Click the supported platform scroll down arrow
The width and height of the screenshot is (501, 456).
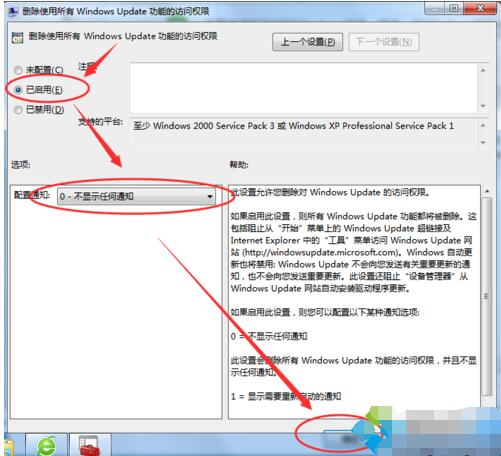(483, 143)
